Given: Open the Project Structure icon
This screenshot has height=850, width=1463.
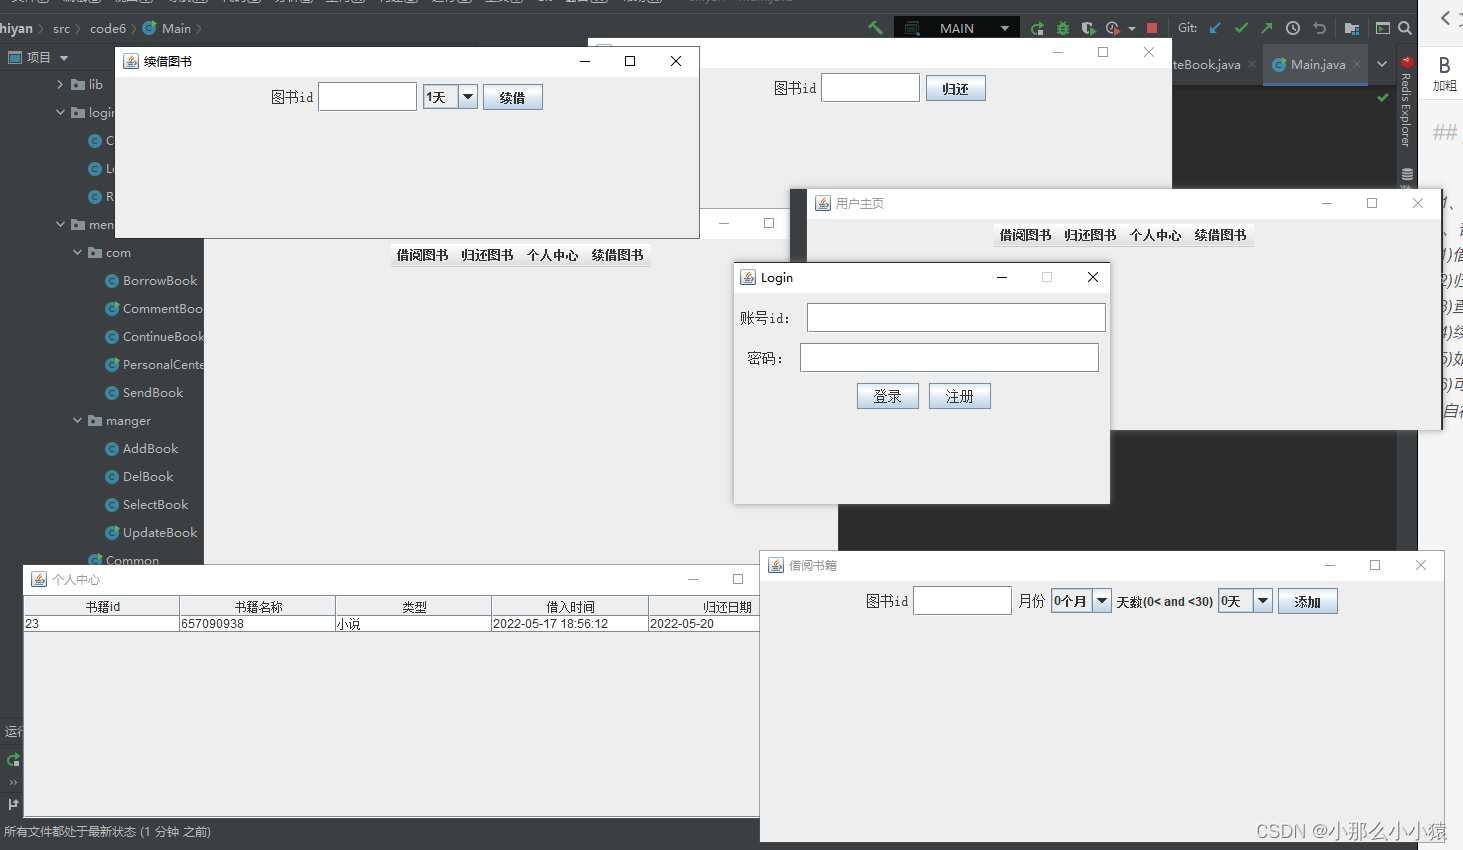Looking at the screenshot, I should click(1352, 28).
